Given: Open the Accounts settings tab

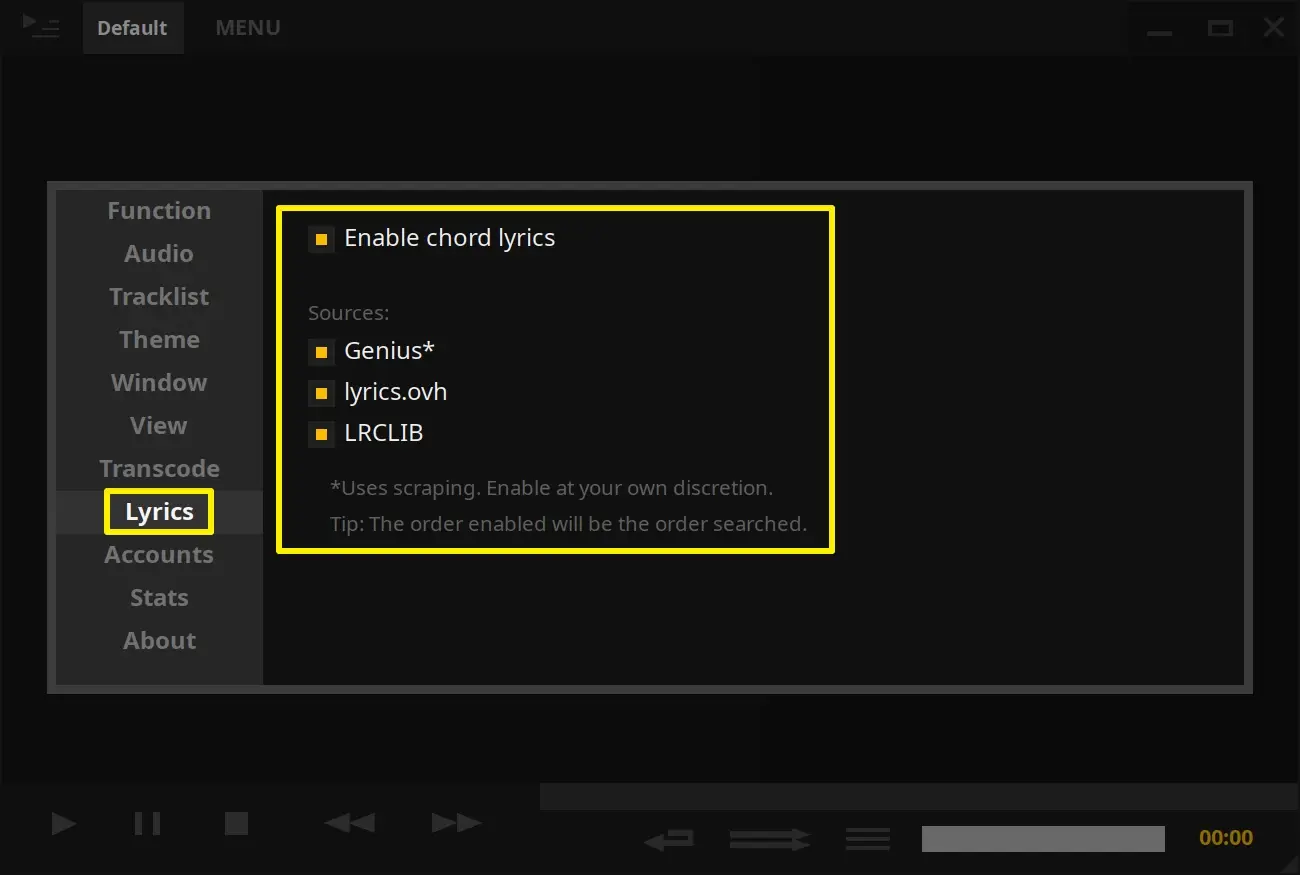Looking at the screenshot, I should (x=159, y=555).
